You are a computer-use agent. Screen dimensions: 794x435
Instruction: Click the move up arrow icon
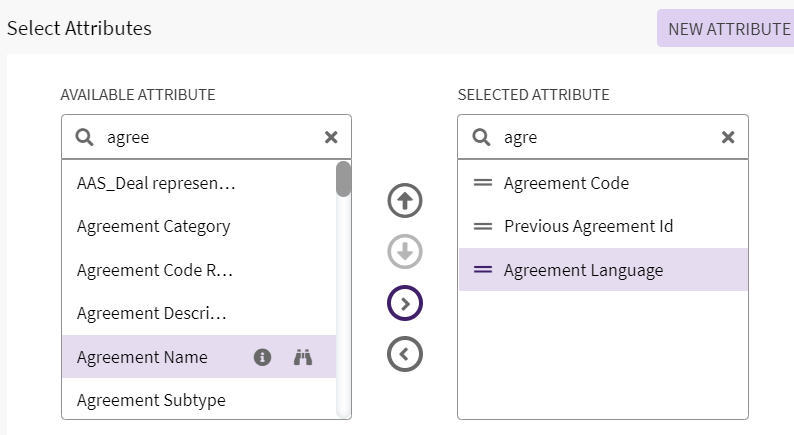pyautogui.click(x=405, y=201)
